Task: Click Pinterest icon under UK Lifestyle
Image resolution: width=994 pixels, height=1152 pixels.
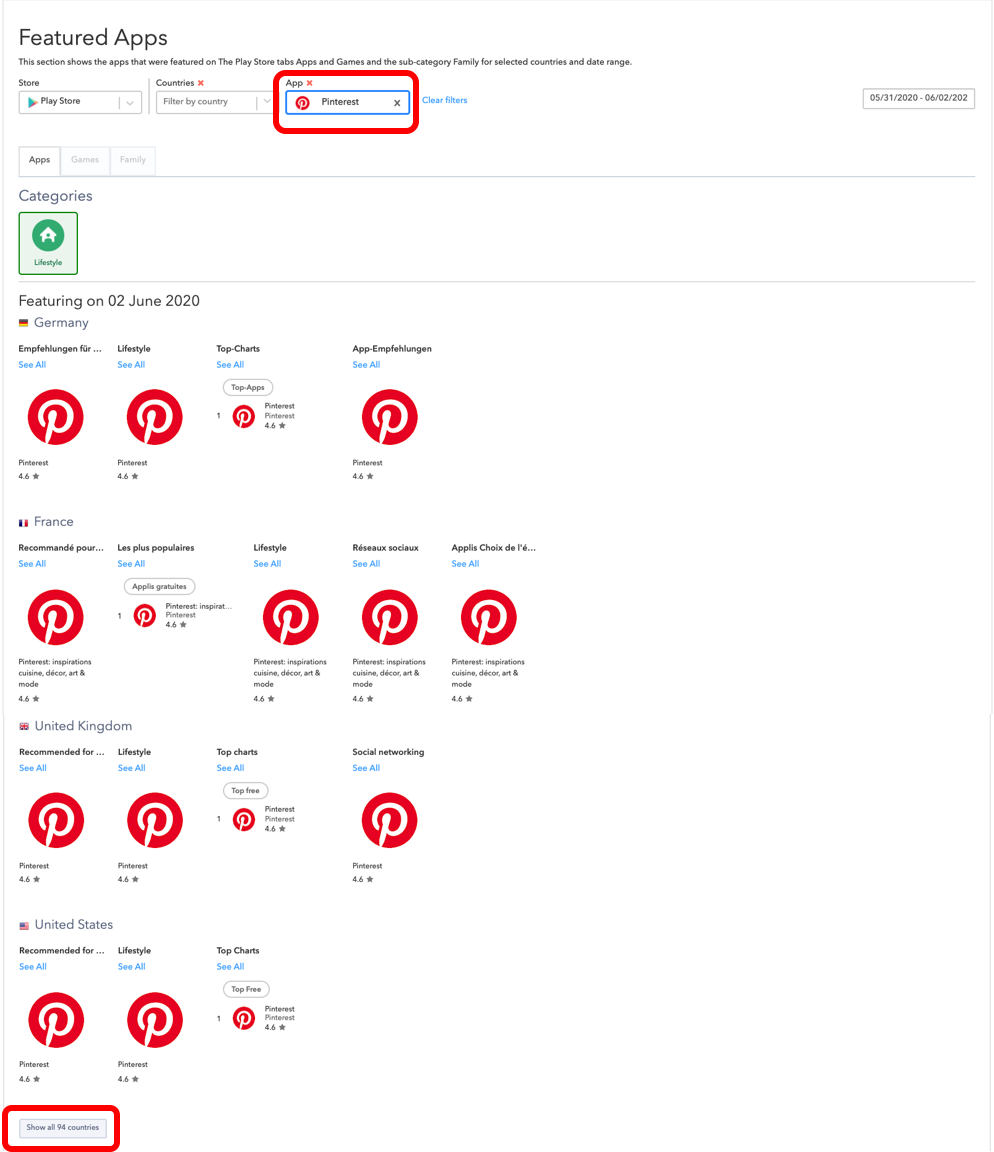Action: (155, 820)
